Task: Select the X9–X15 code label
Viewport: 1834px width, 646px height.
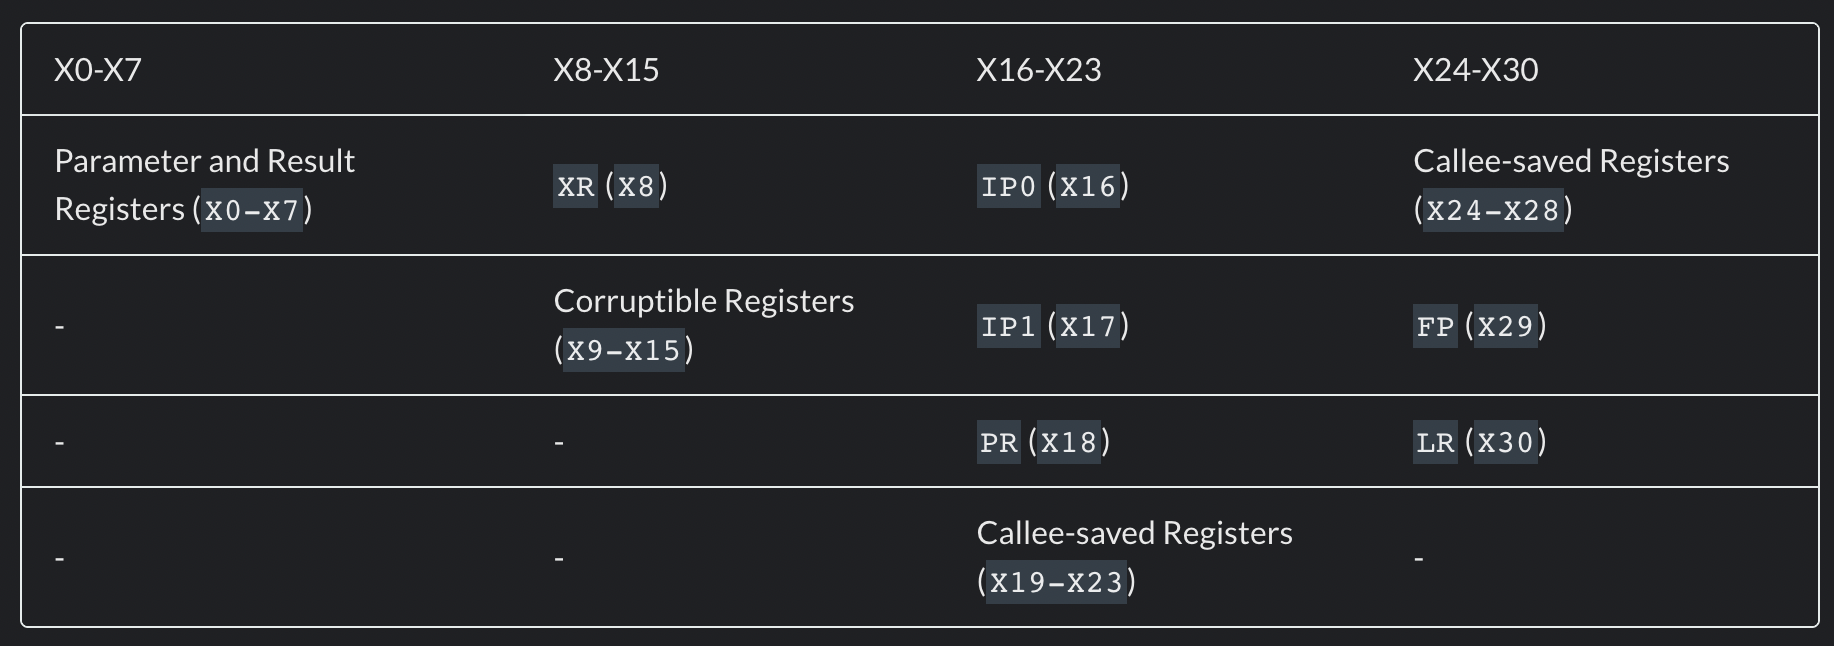Action: click(x=624, y=350)
